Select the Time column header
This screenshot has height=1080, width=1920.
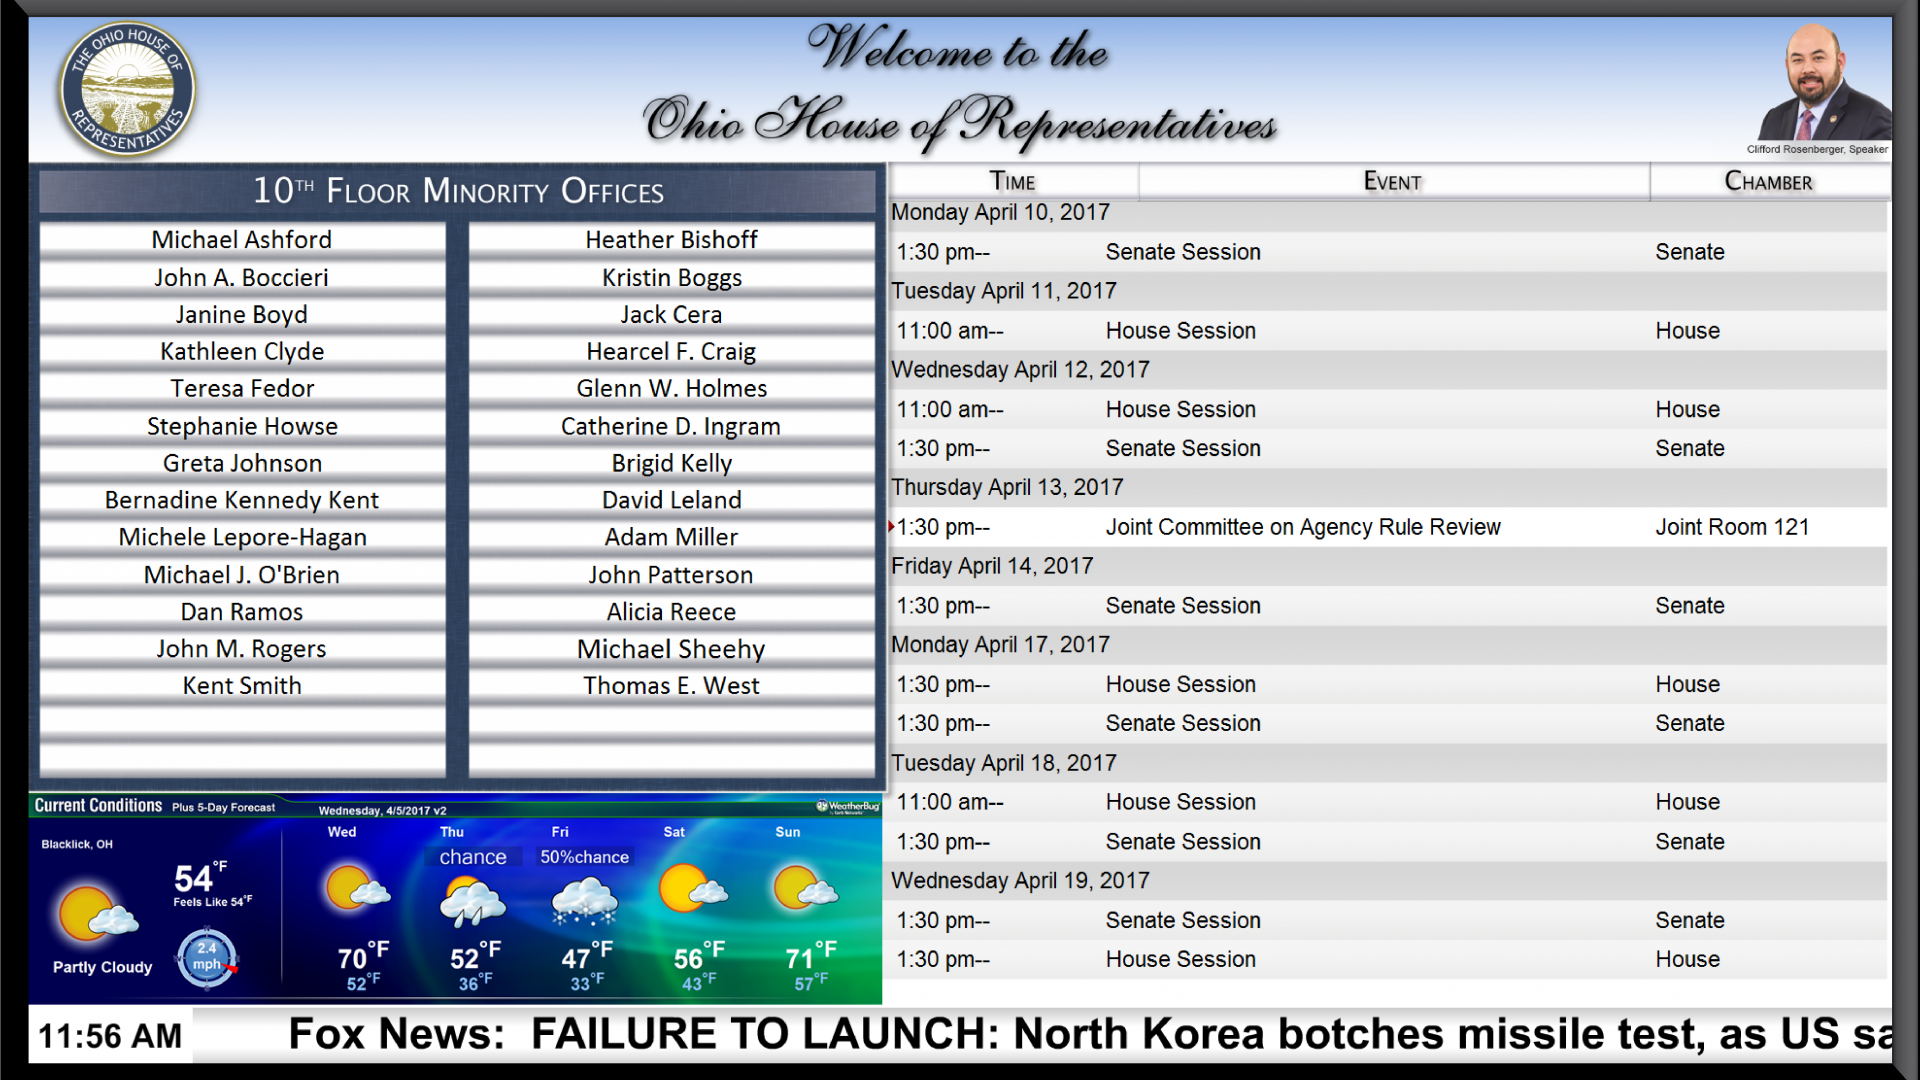(1013, 181)
